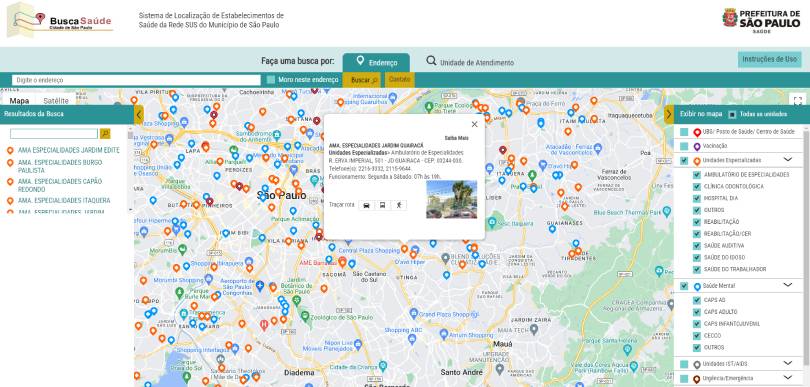Open AMA Especialidades Capão Redondo result
Screen dimensions: 810x387
(x=60, y=185)
